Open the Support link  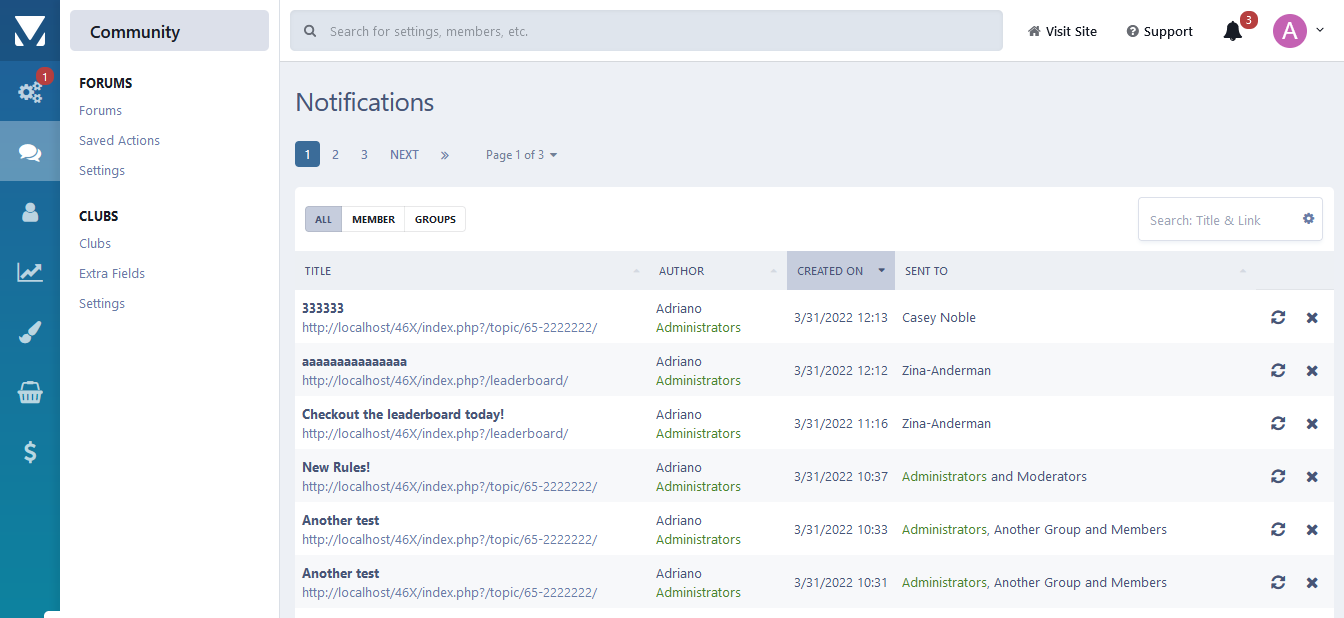(1159, 31)
